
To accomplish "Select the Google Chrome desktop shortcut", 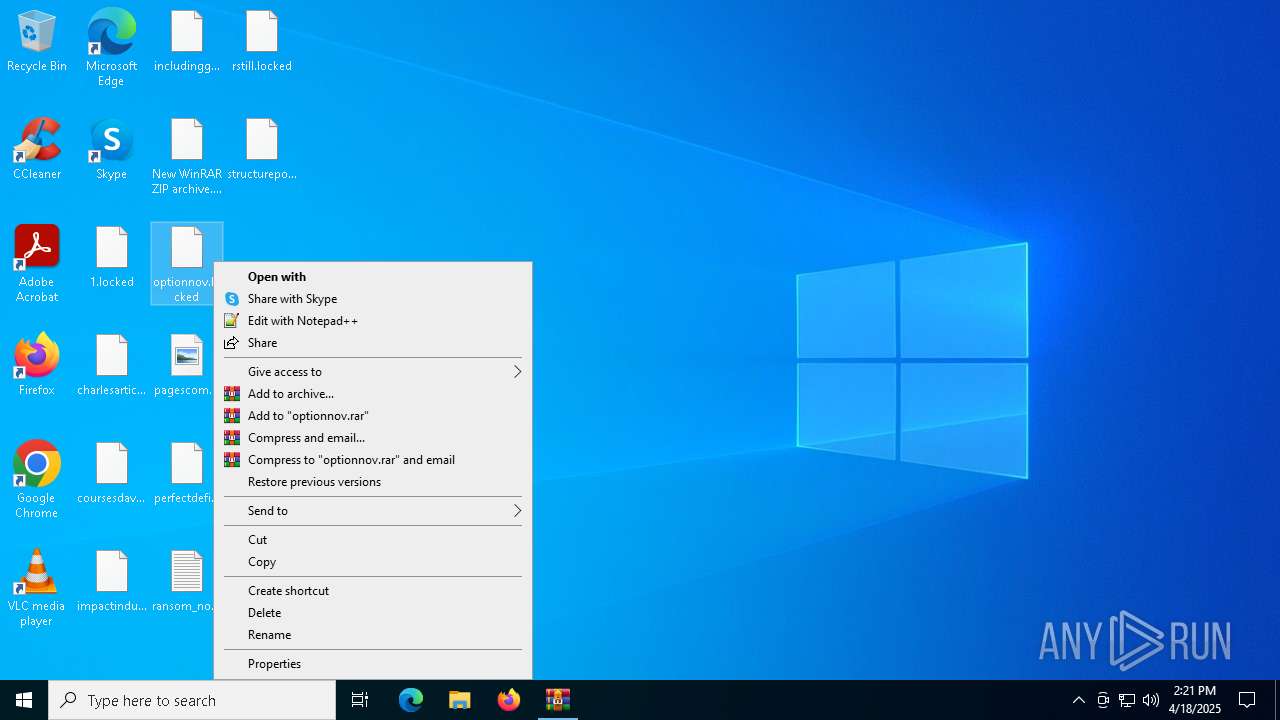I will coord(37,480).
